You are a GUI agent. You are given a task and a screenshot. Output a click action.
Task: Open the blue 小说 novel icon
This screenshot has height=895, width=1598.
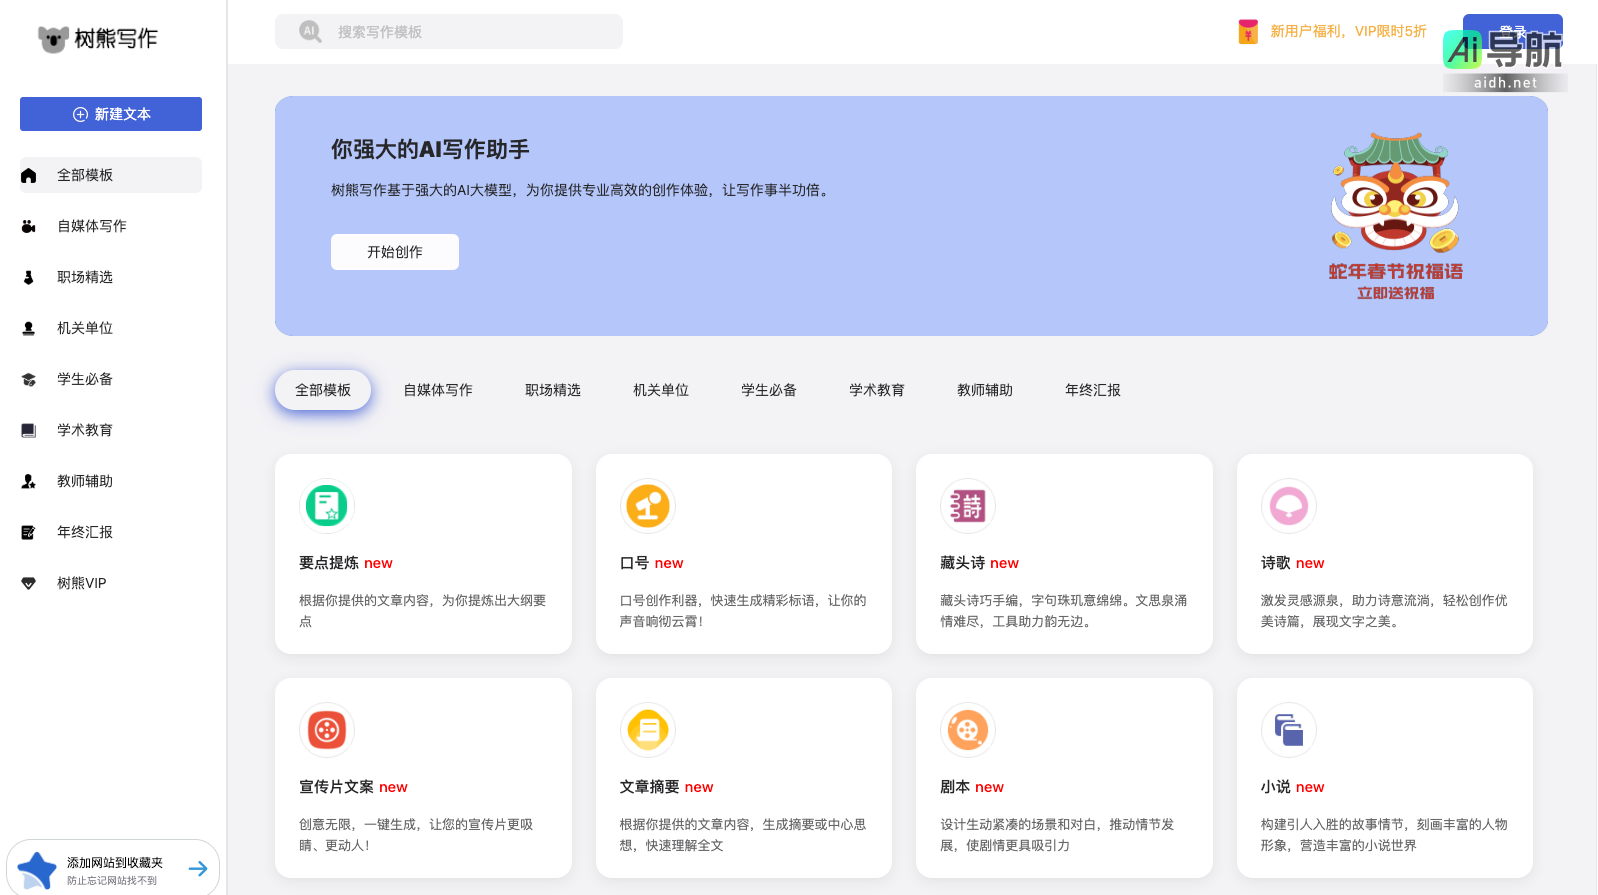click(x=1288, y=730)
